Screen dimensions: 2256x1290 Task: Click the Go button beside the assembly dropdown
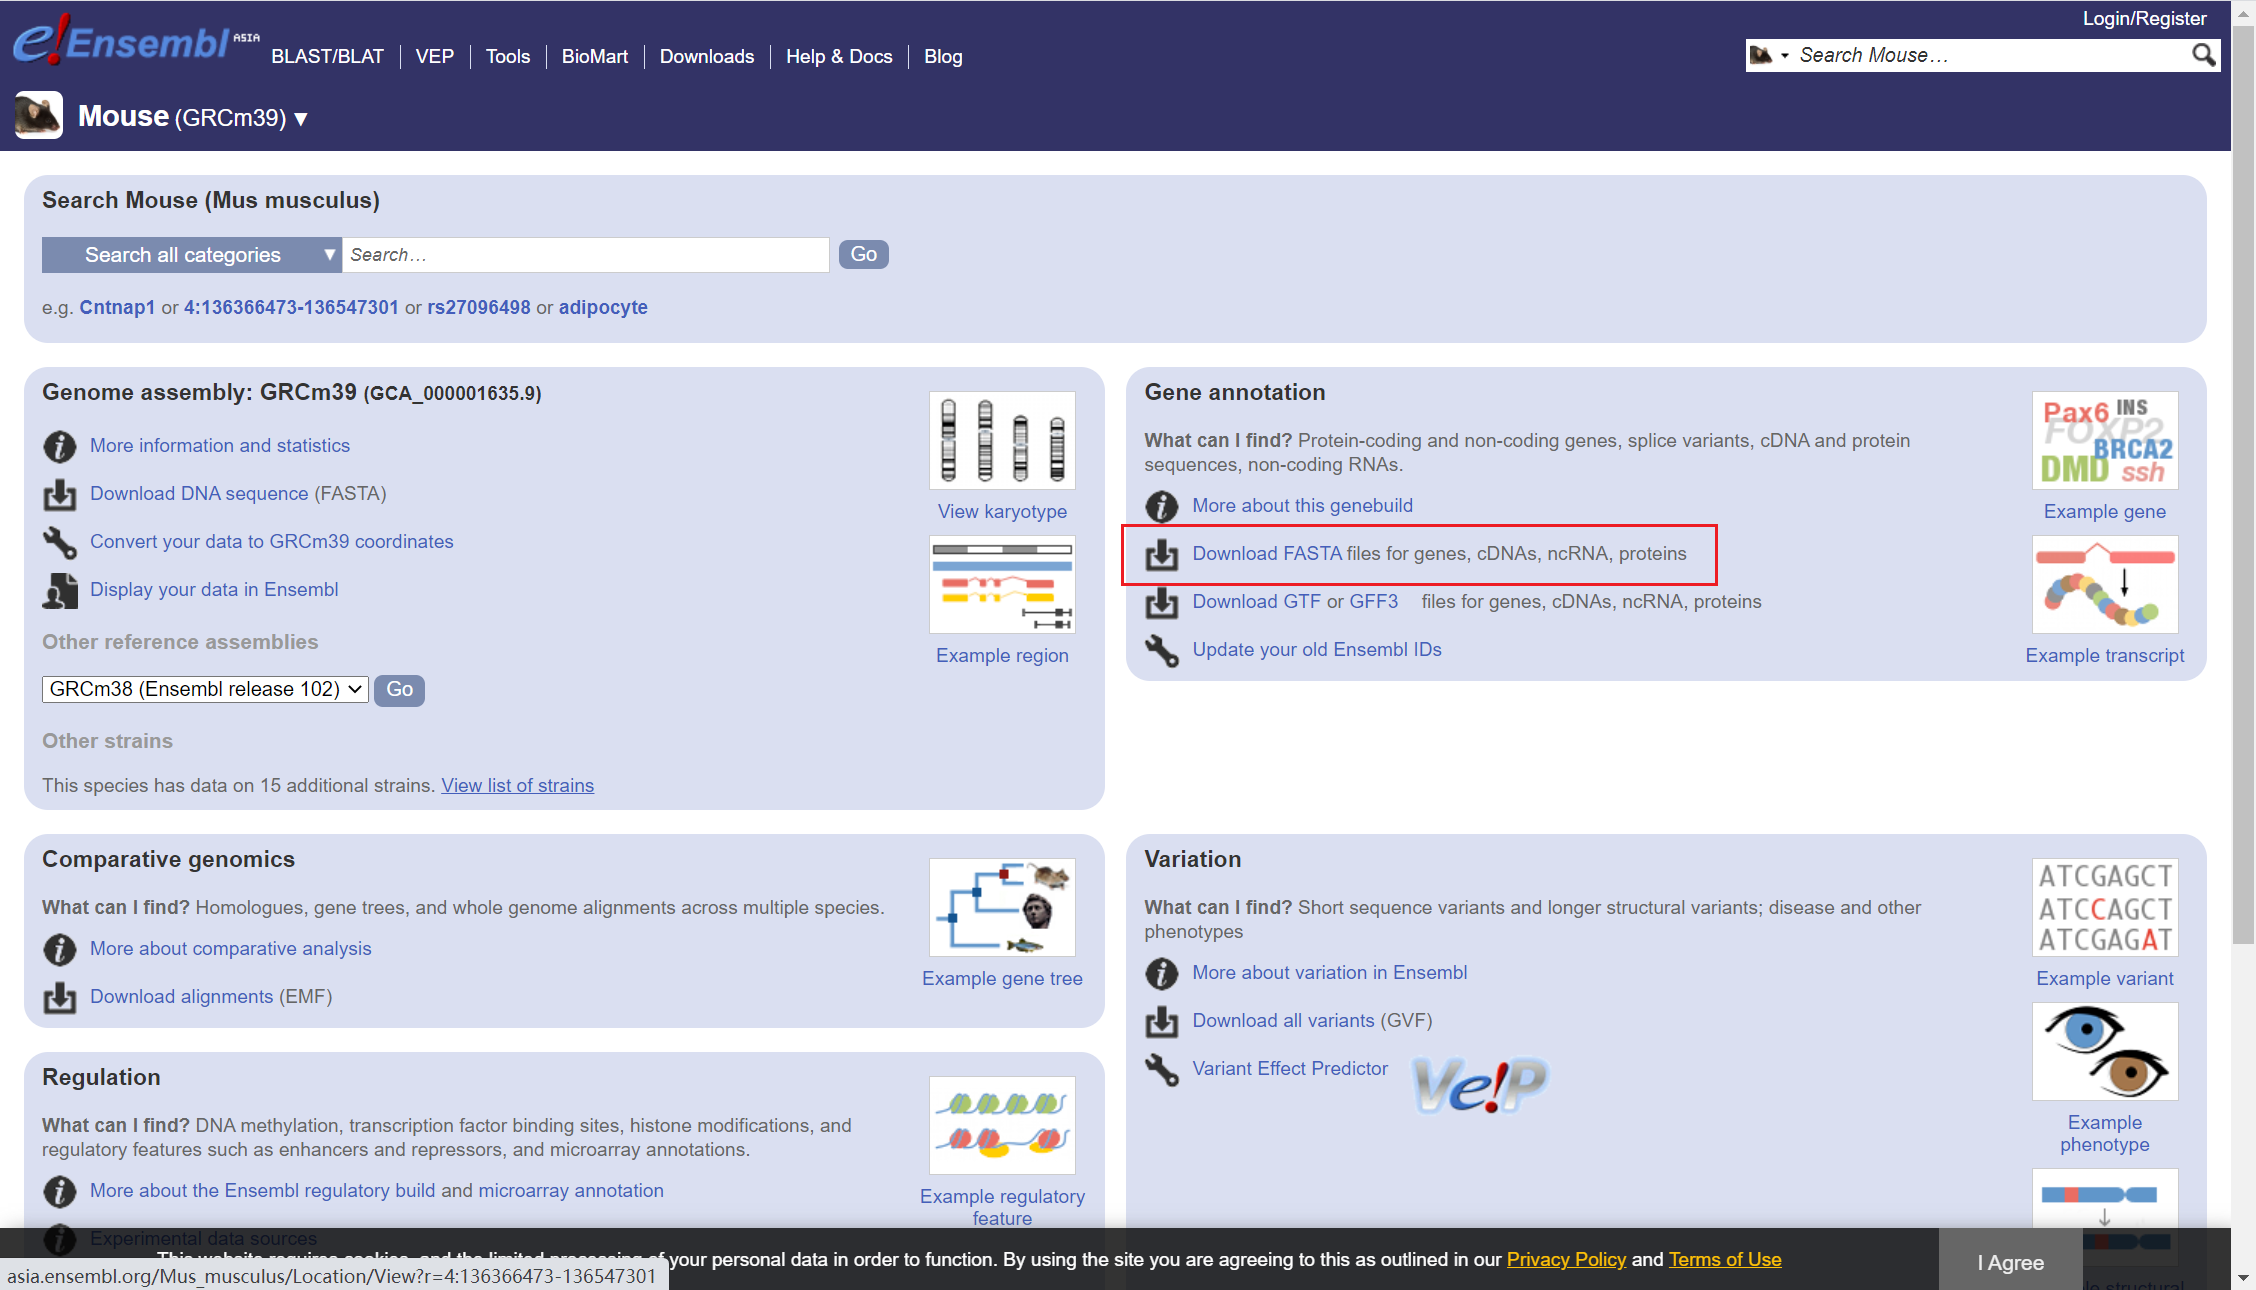tap(399, 690)
